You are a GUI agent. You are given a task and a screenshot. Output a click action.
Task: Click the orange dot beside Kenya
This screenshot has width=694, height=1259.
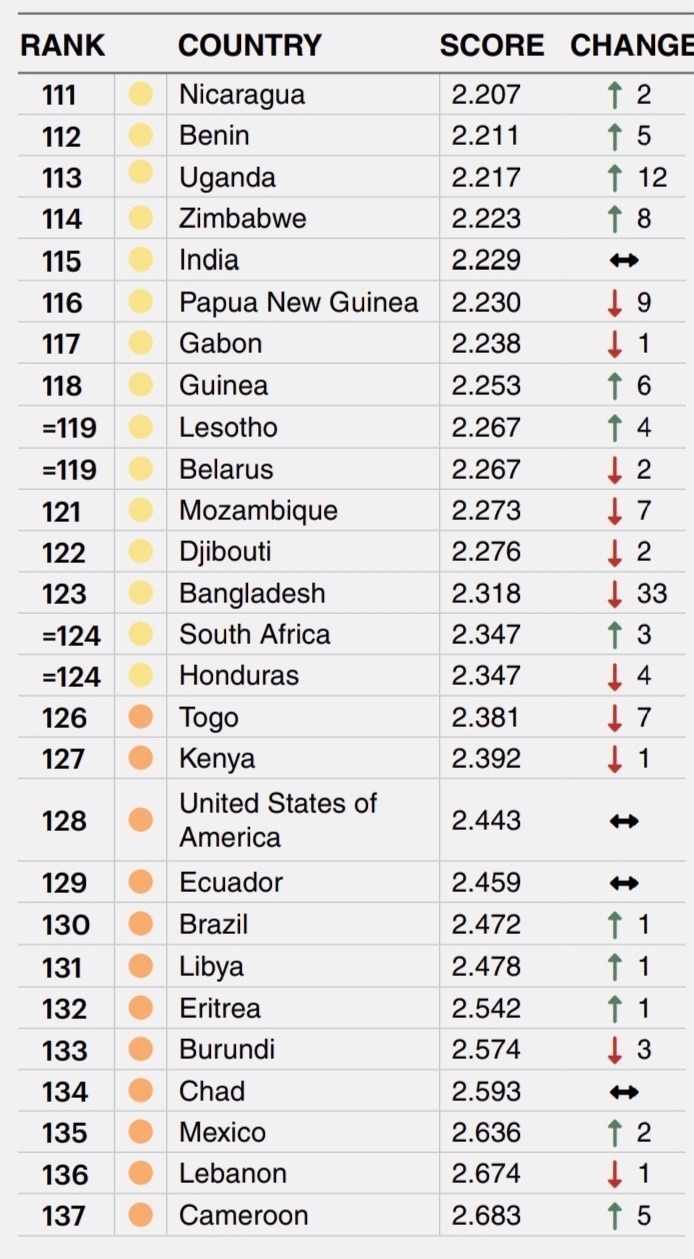click(141, 759)
